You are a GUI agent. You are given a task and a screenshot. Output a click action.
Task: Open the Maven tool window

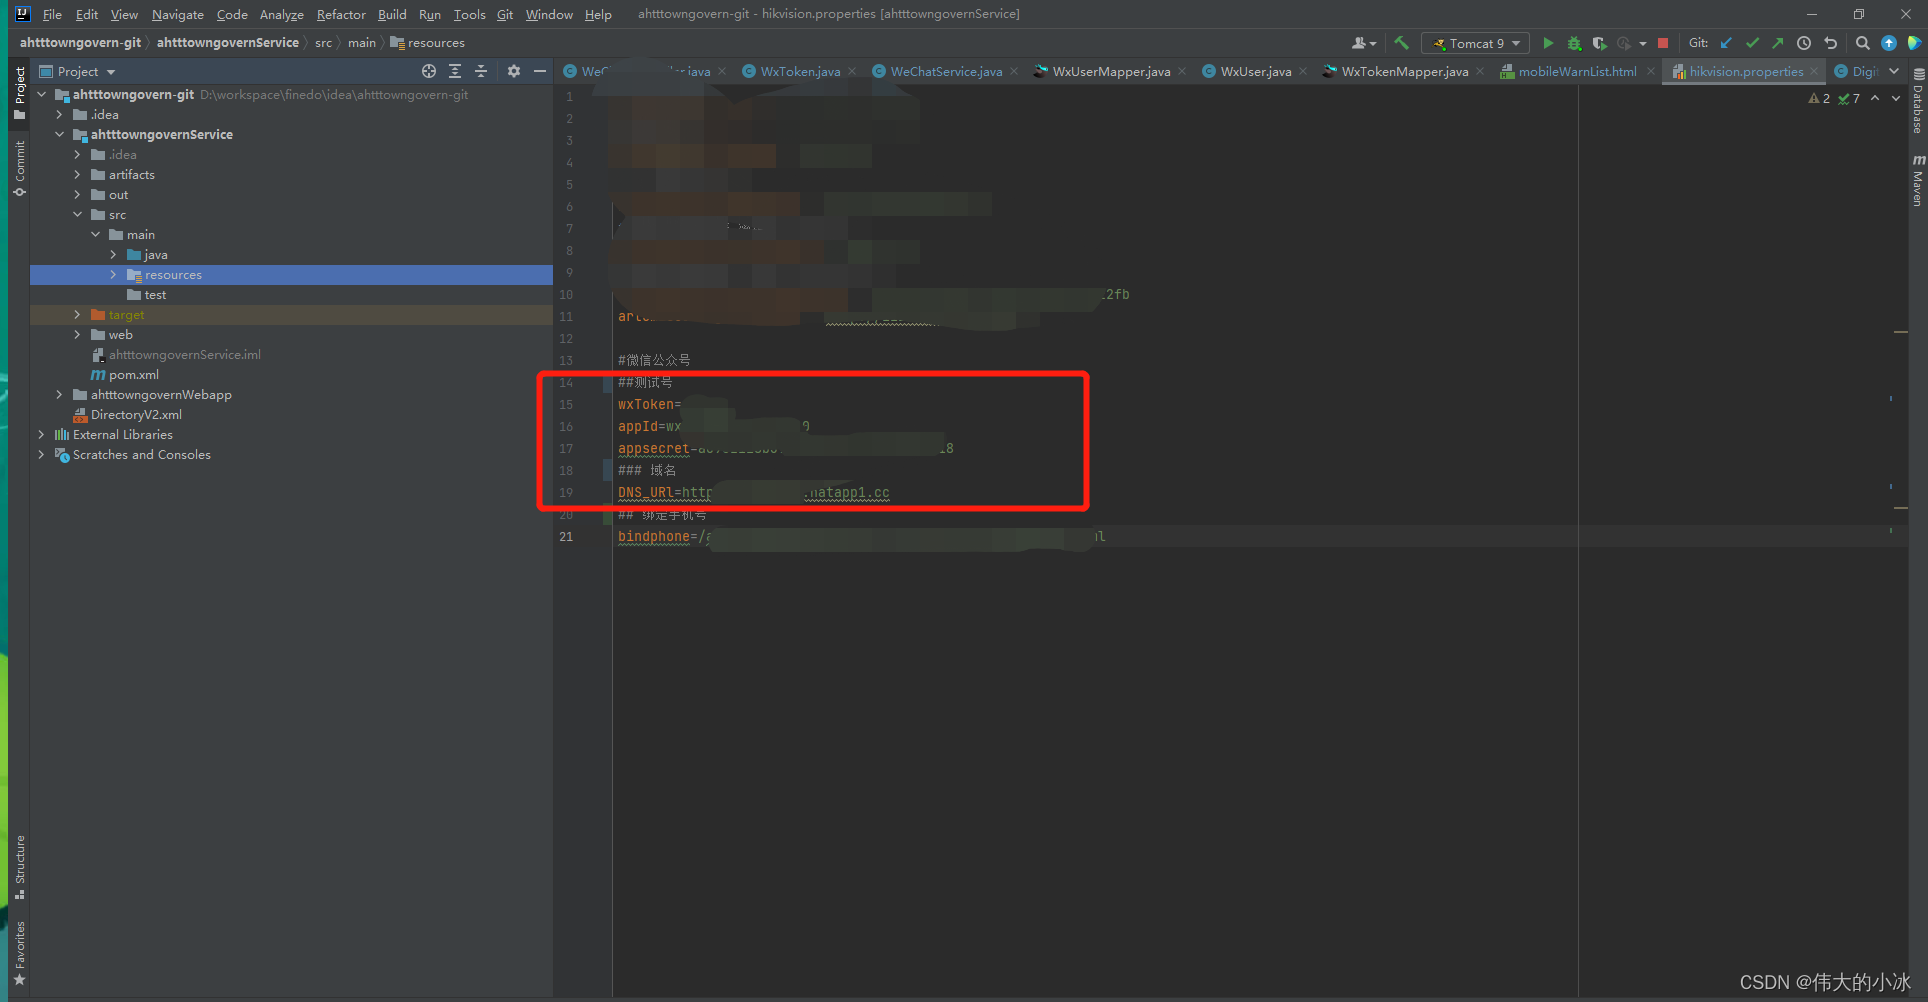pos(1918,181)
